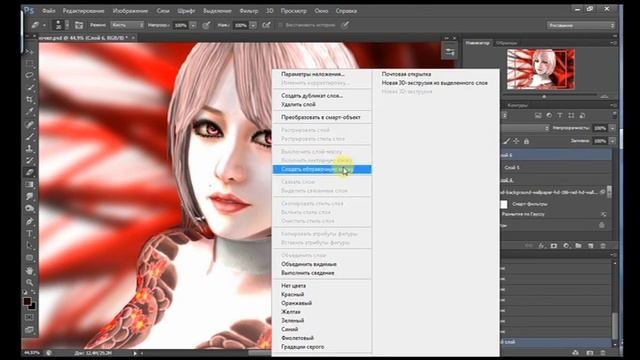Select the Type tool (T)
This screenshot has width=640, height=360.
[x=29, y=234]
